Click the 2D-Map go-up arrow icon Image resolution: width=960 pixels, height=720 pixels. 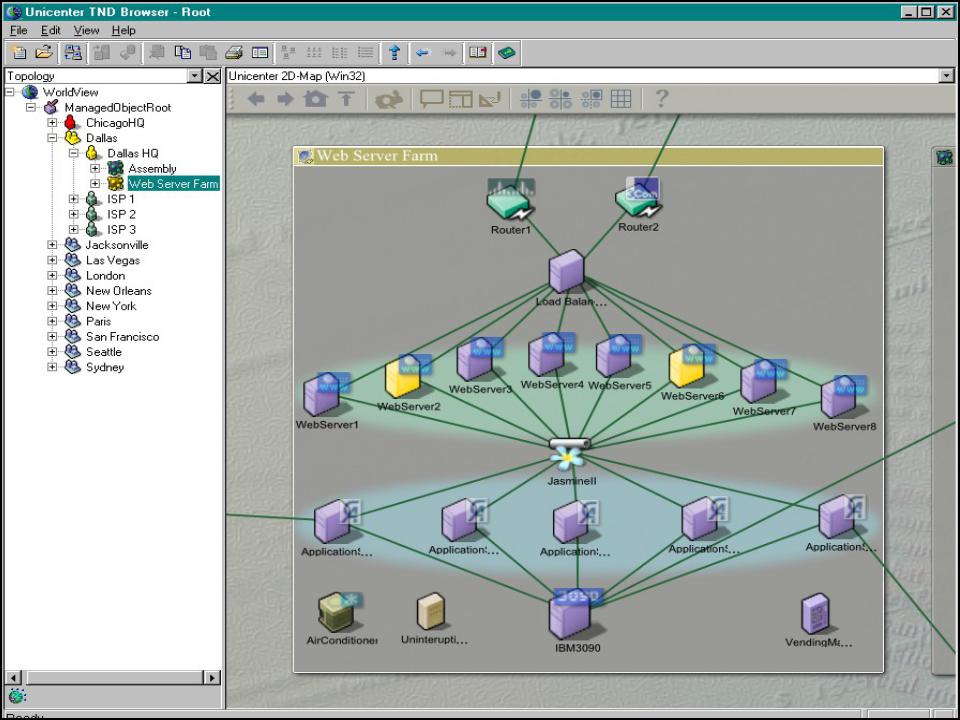point(347,99)
